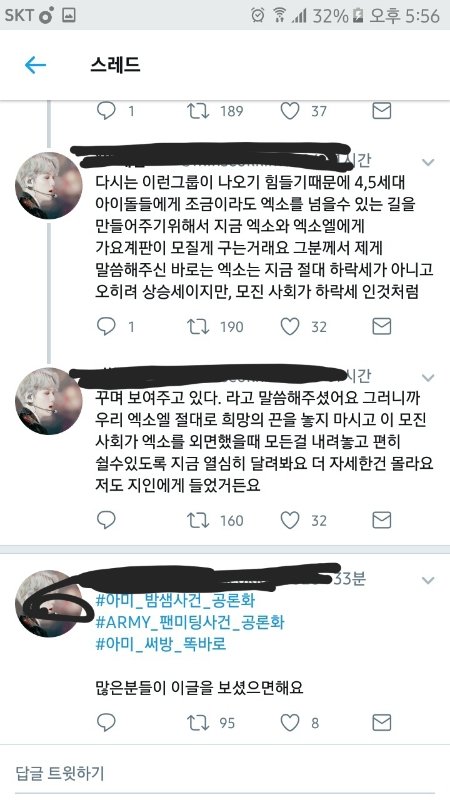This screenshot has height=800, width=450.
Task: Retweet the top tweet with 189 retweets
Action: pos(198,111)
